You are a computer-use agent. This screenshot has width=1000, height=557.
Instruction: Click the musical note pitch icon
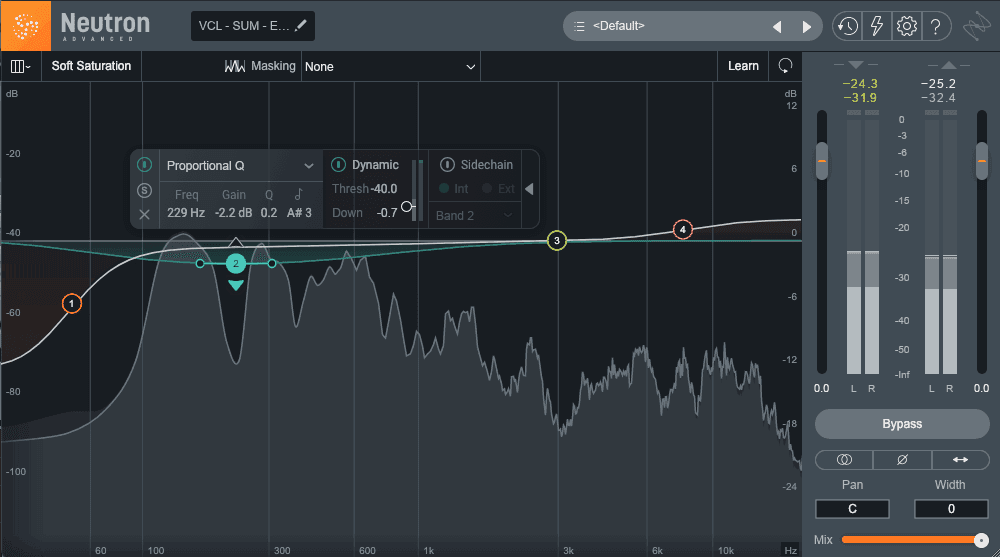click(x=298, y=195)
